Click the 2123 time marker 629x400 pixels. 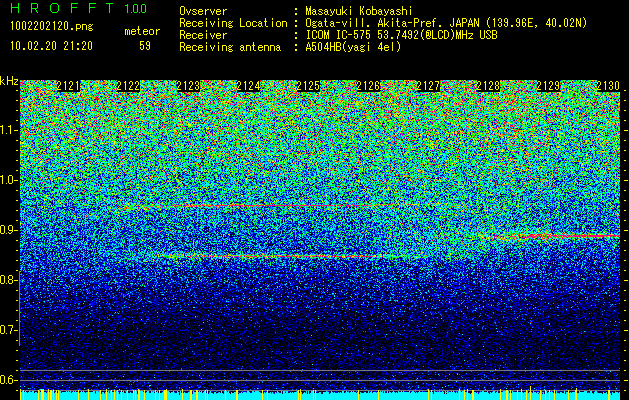pos(188,86)
